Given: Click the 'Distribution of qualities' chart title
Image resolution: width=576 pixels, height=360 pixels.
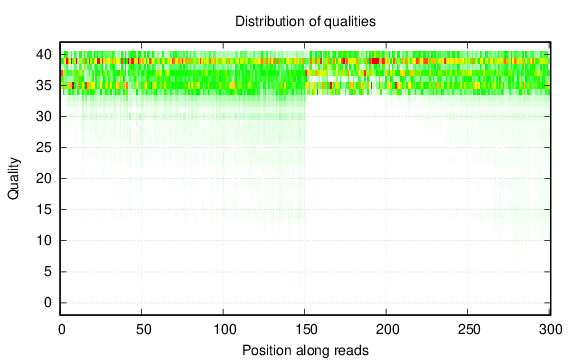Looking at the screenshot, I should coord(305,21).
